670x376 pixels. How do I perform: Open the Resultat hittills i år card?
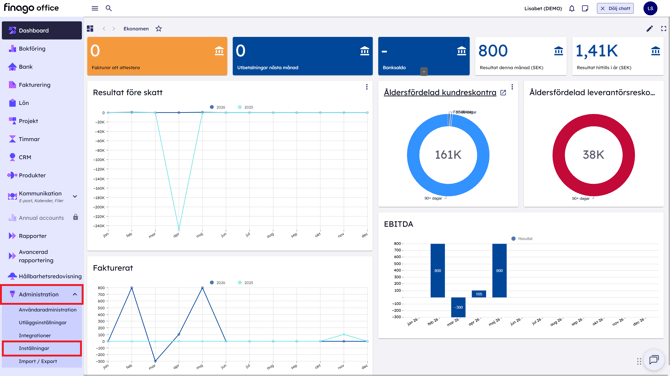tap(618, 56)
